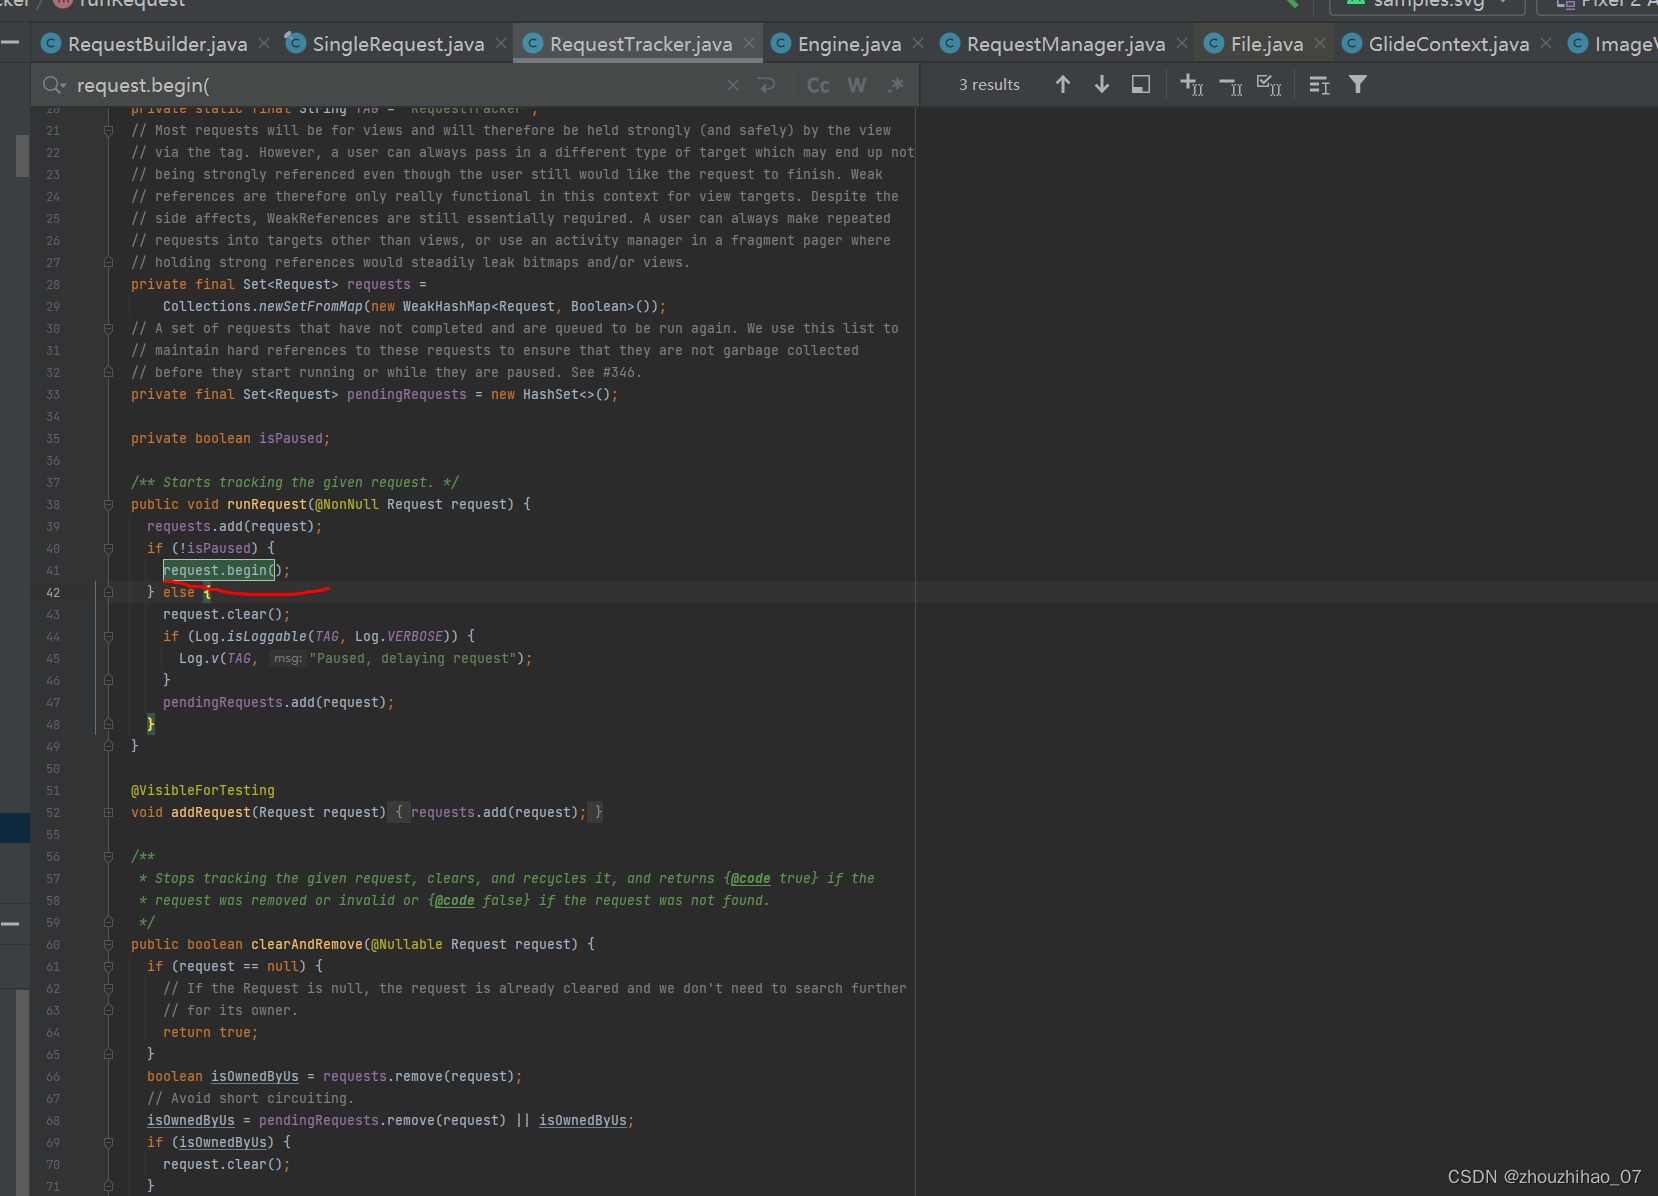Click 'return true;' on line 64
1658x1196 pixels.
[x=210, y=1033]
